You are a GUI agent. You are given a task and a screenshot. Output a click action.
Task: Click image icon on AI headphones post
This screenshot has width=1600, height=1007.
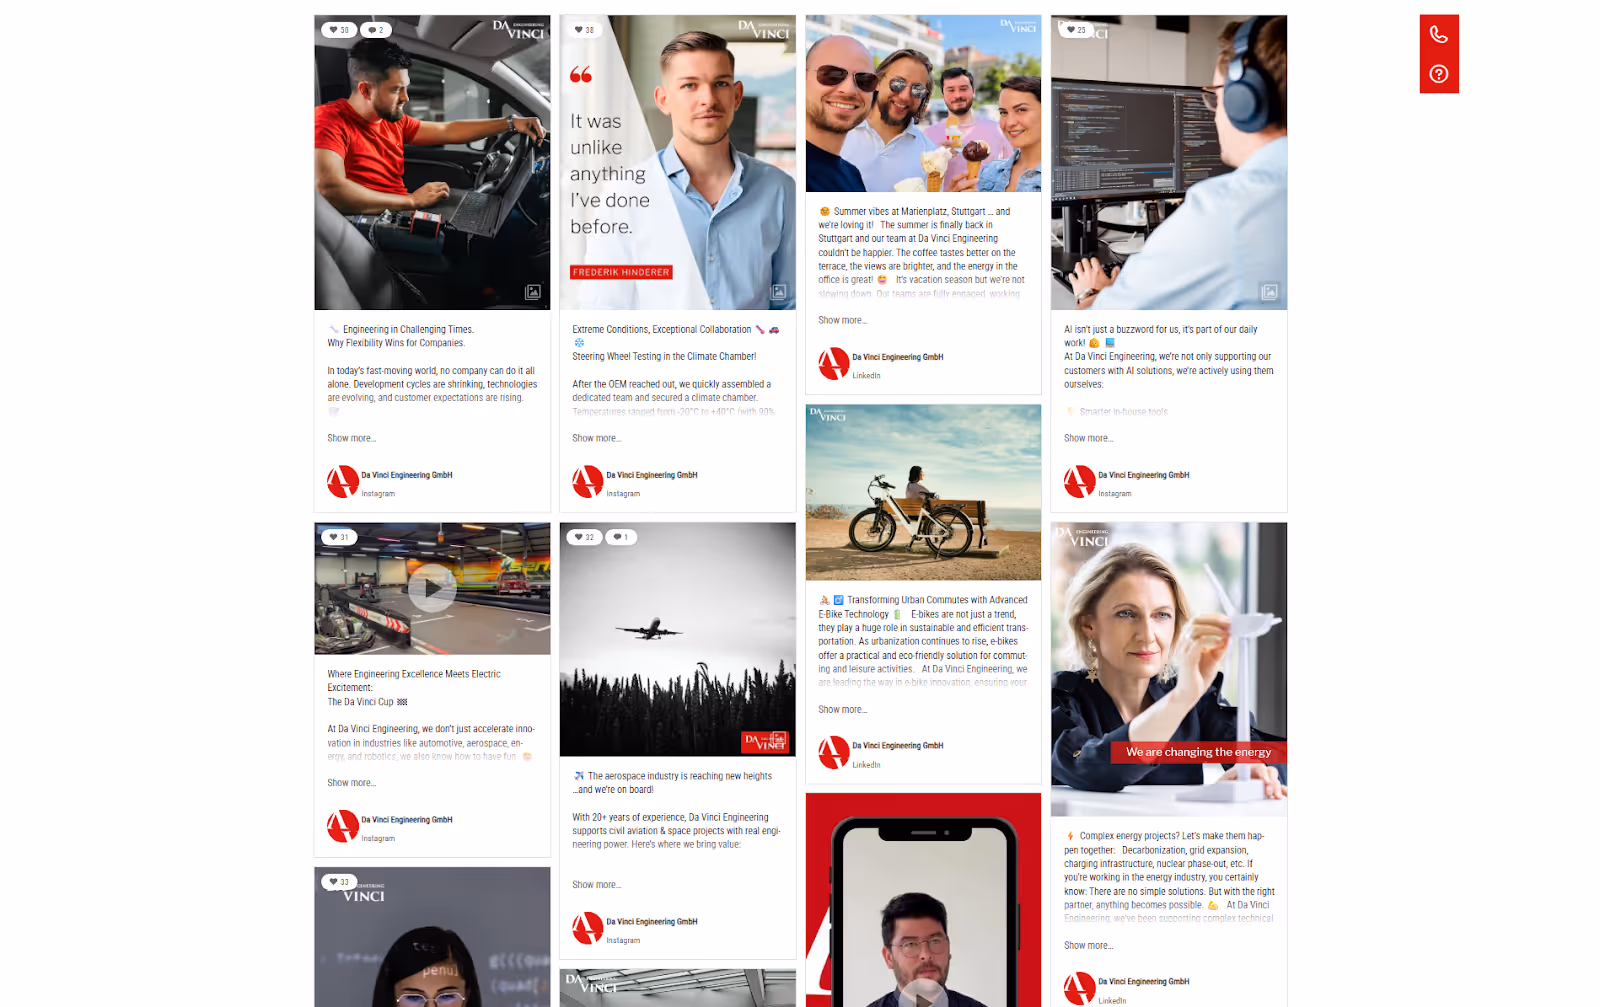click(x=1269, y=292)
